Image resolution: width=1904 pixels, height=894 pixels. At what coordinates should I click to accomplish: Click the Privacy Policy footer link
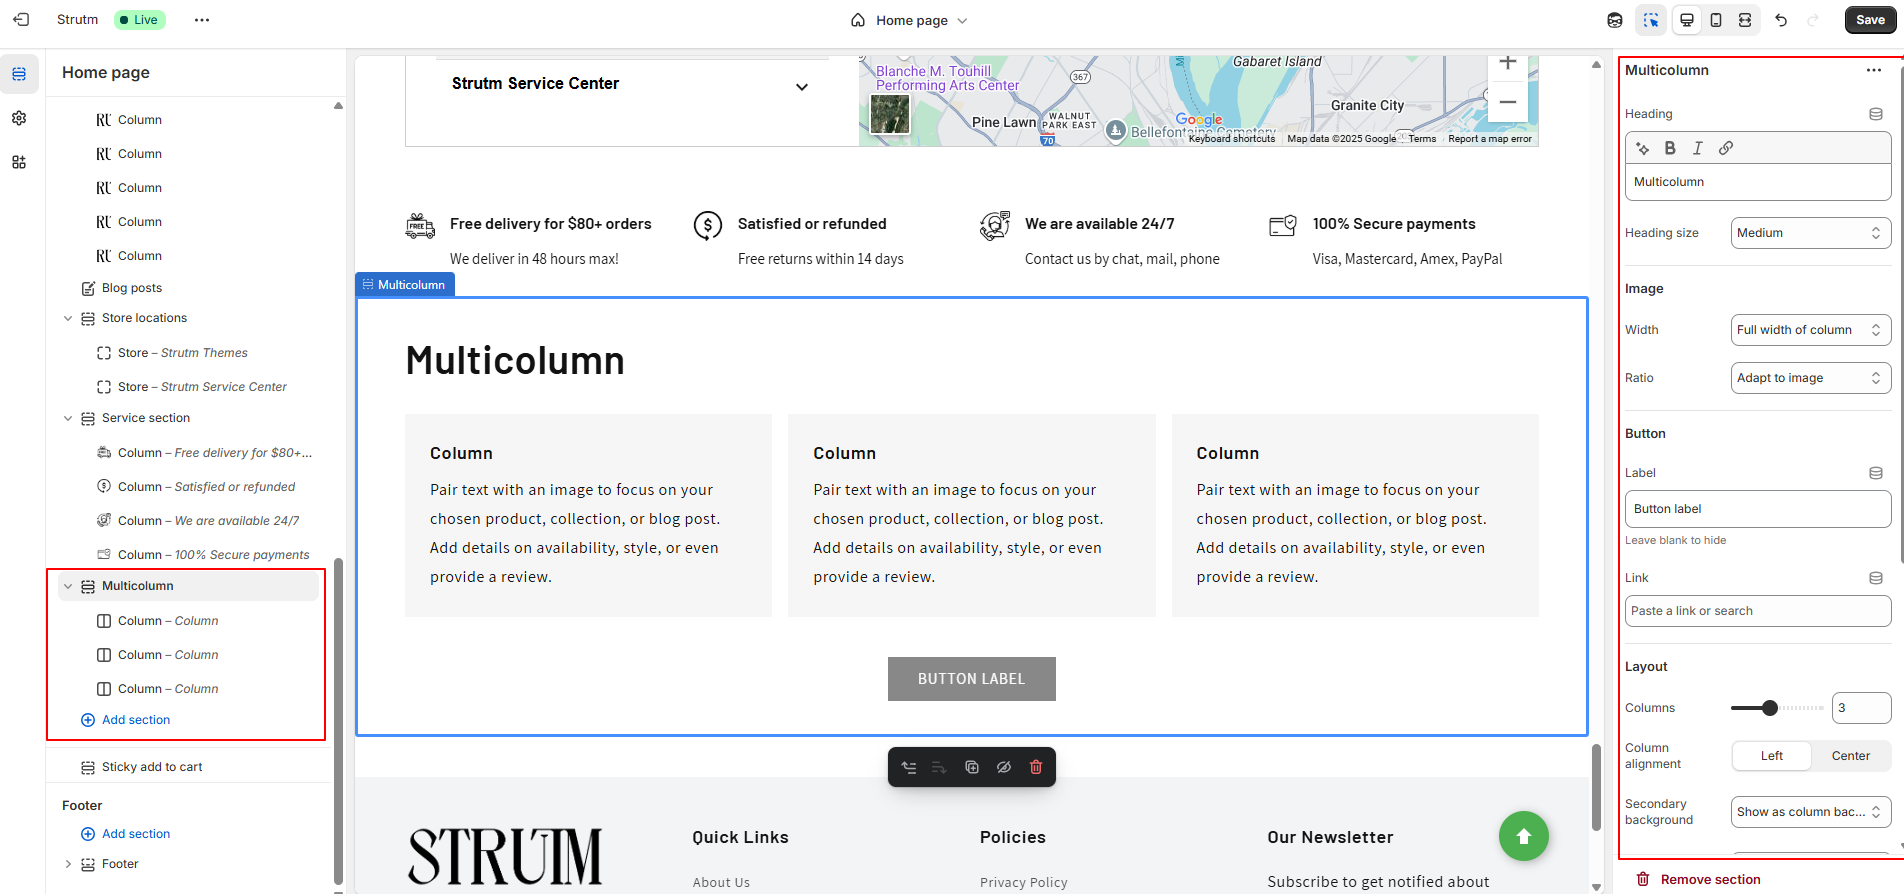pos(1024,882)
